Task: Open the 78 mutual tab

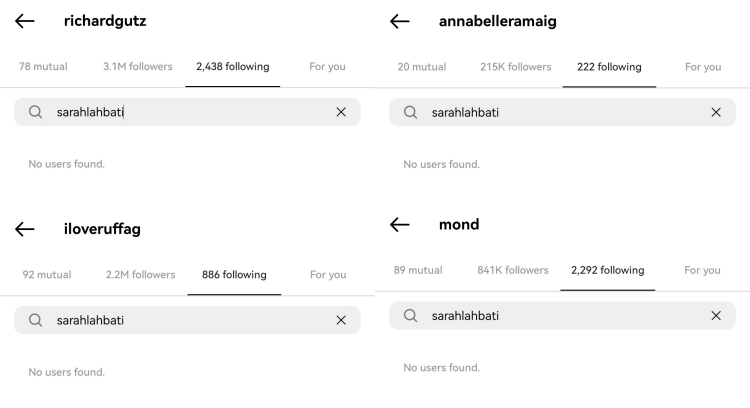Action: 45,67
